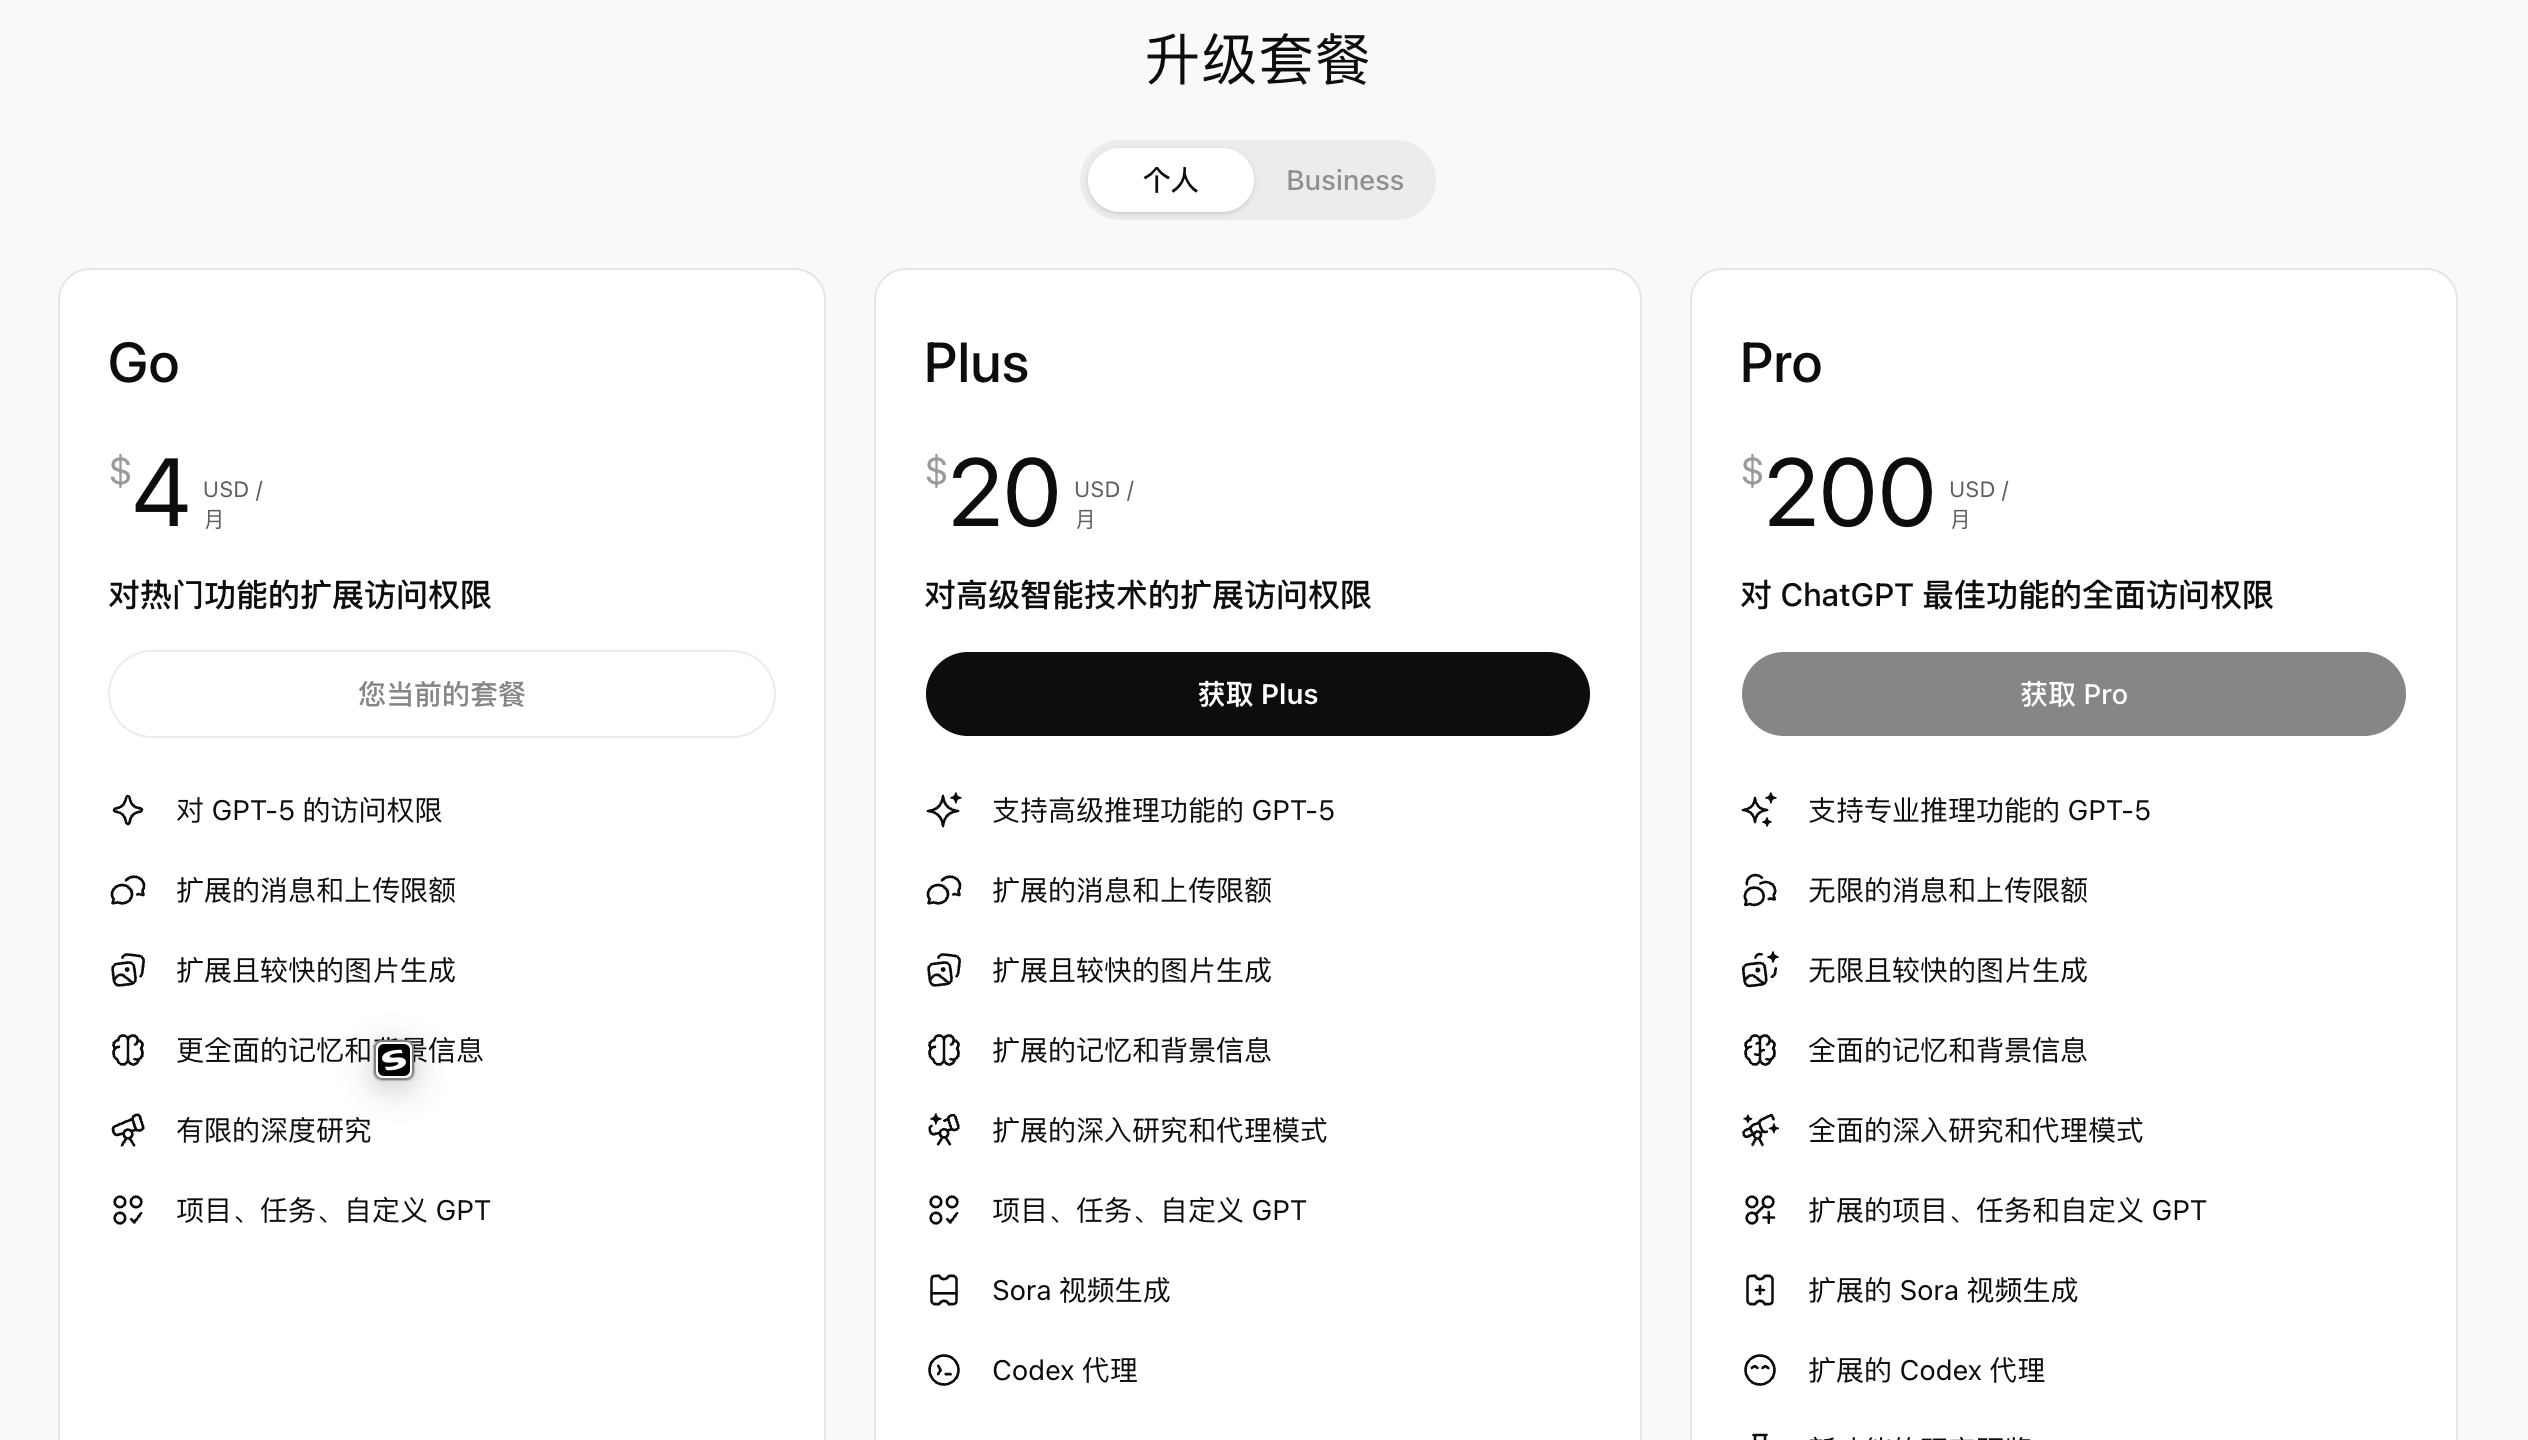Image resolution: width=2528 pixels, height=1440 pixels.
Task: Click grid icon beside Go 项目、任务、自定义 GPT
Action: [128, 1210]
